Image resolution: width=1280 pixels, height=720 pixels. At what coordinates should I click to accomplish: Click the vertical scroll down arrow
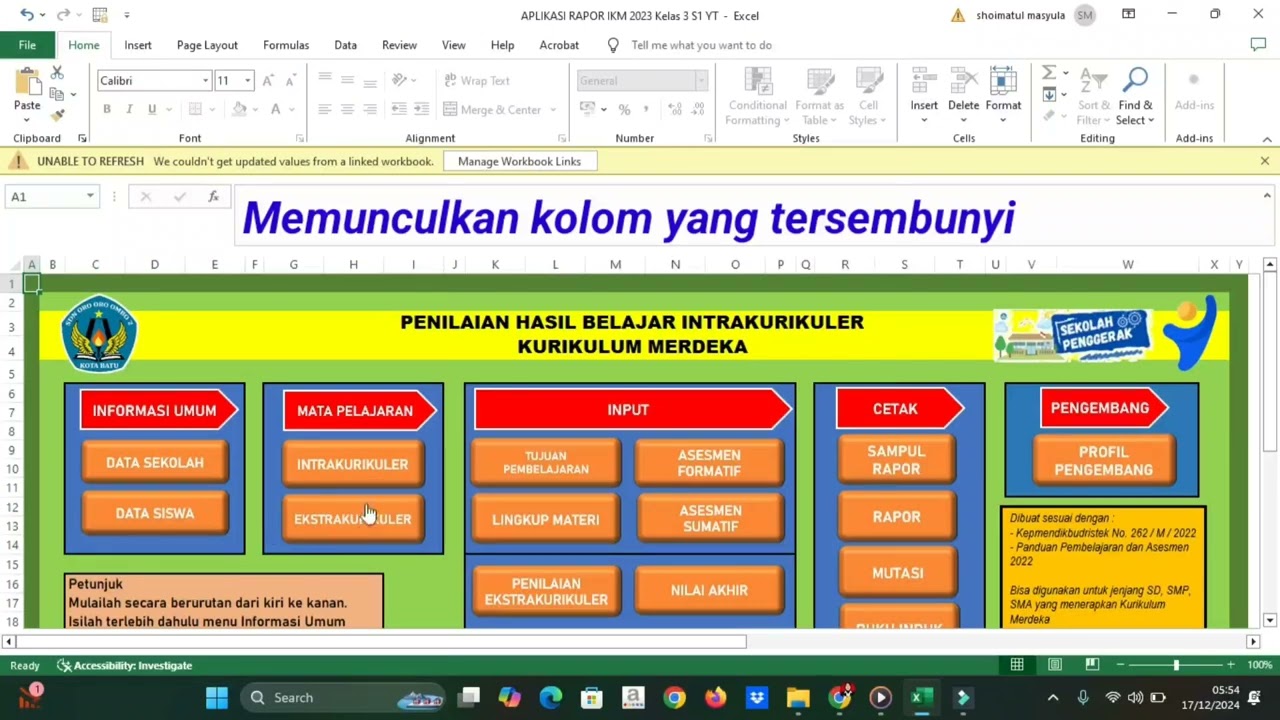pyautogui.click(x=1269, y=620)
